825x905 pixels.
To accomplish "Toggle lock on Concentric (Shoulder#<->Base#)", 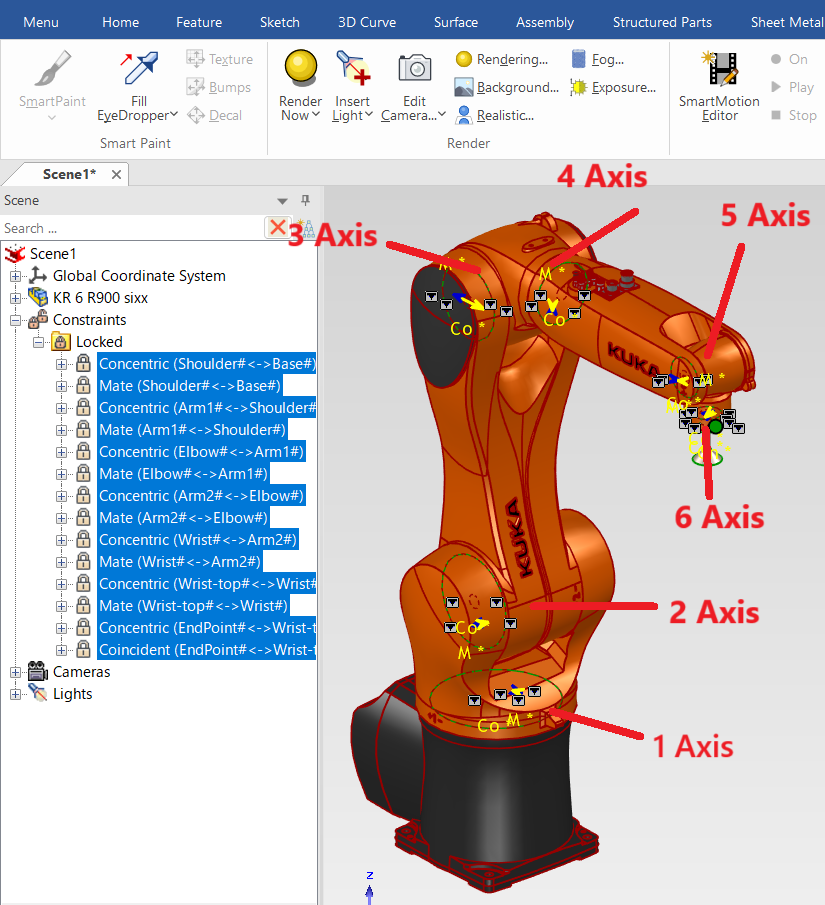I will click(84, 364).
